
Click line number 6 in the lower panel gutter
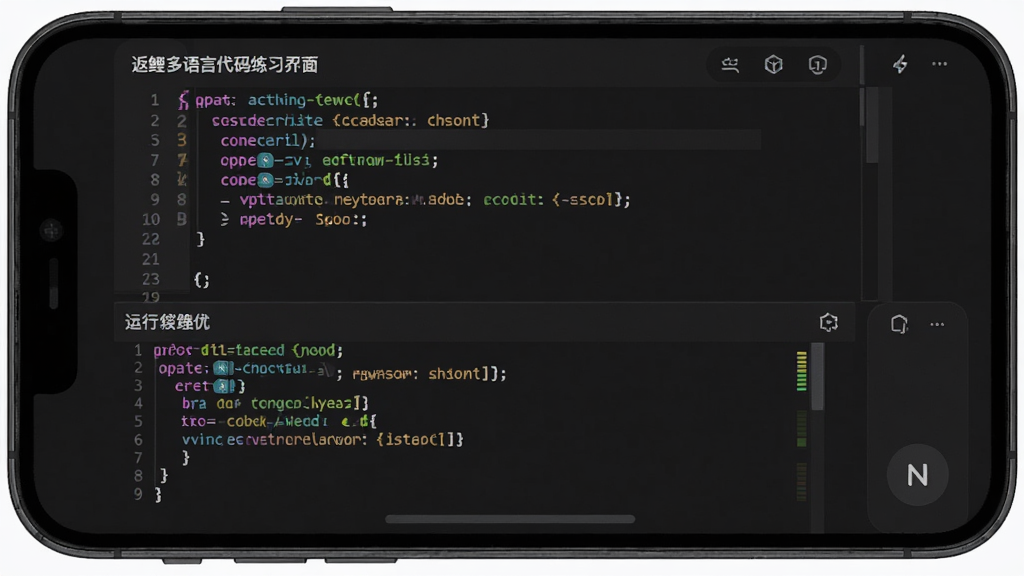pyautogui.click(x=138, y=440)
